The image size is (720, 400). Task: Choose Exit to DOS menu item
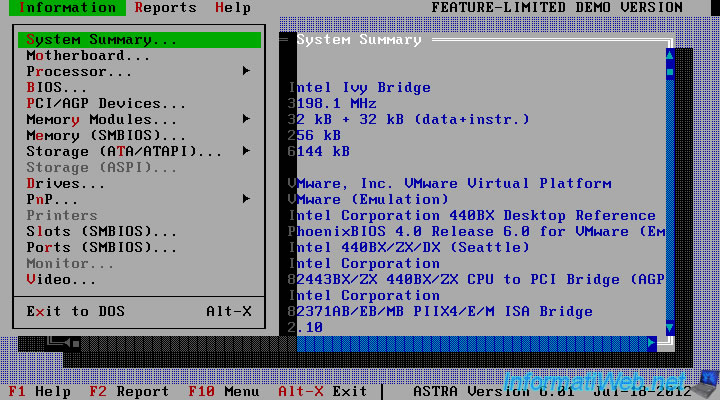click(76, 312)
